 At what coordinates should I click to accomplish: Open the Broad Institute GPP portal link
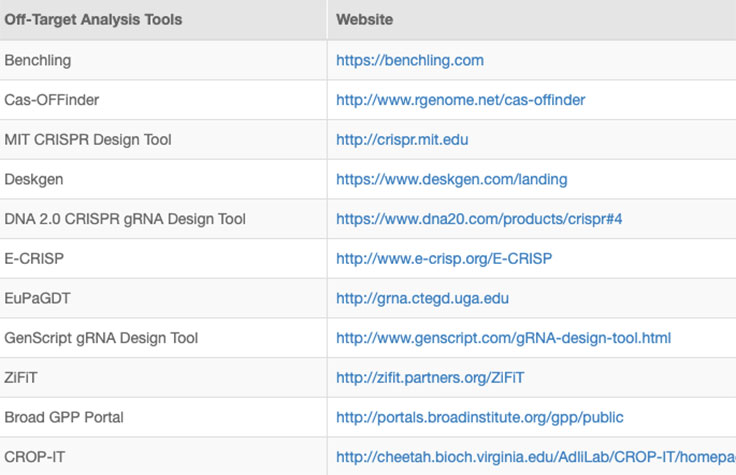tap(479, 417)
